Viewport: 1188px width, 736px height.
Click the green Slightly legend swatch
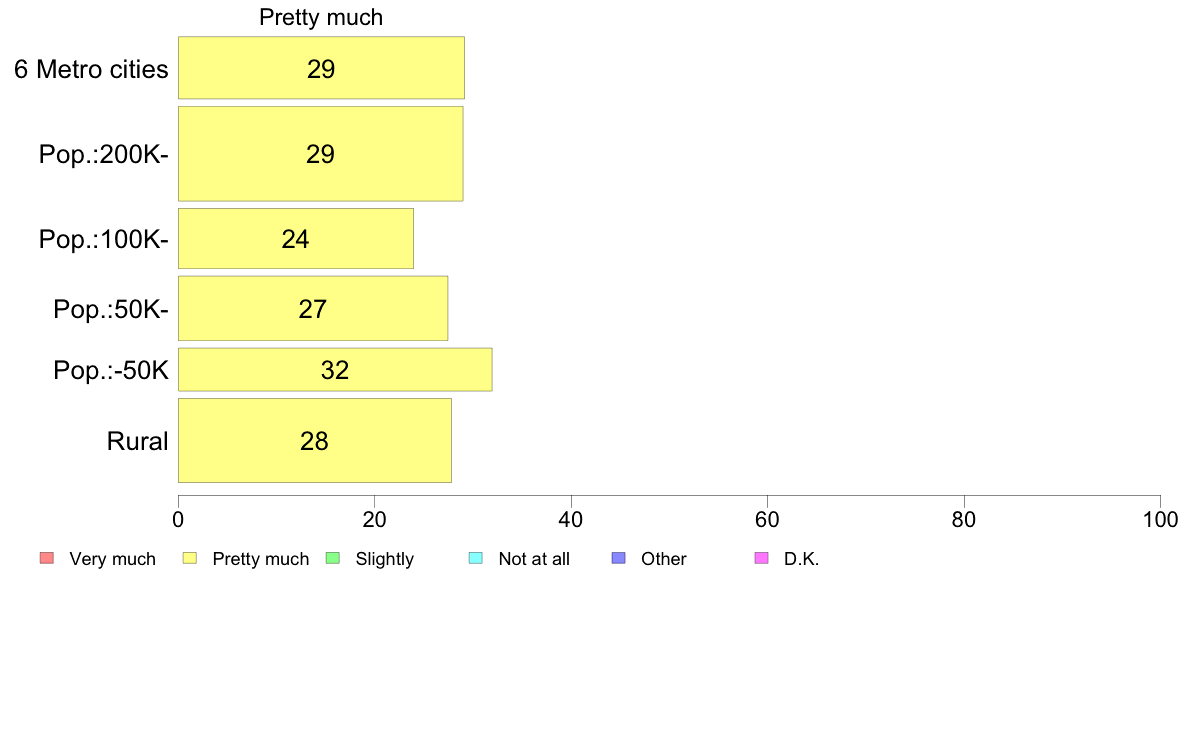click(x=333, y=559)
